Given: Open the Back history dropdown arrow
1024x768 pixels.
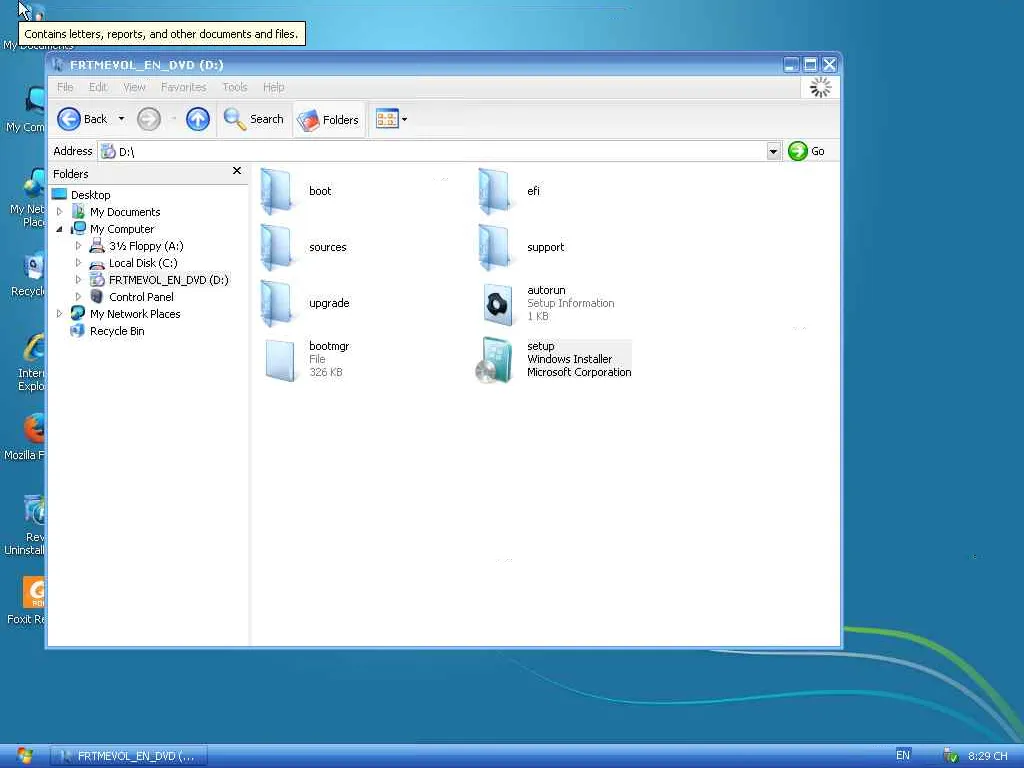Looking at the screenshot, I should click(x=121, y=119).
